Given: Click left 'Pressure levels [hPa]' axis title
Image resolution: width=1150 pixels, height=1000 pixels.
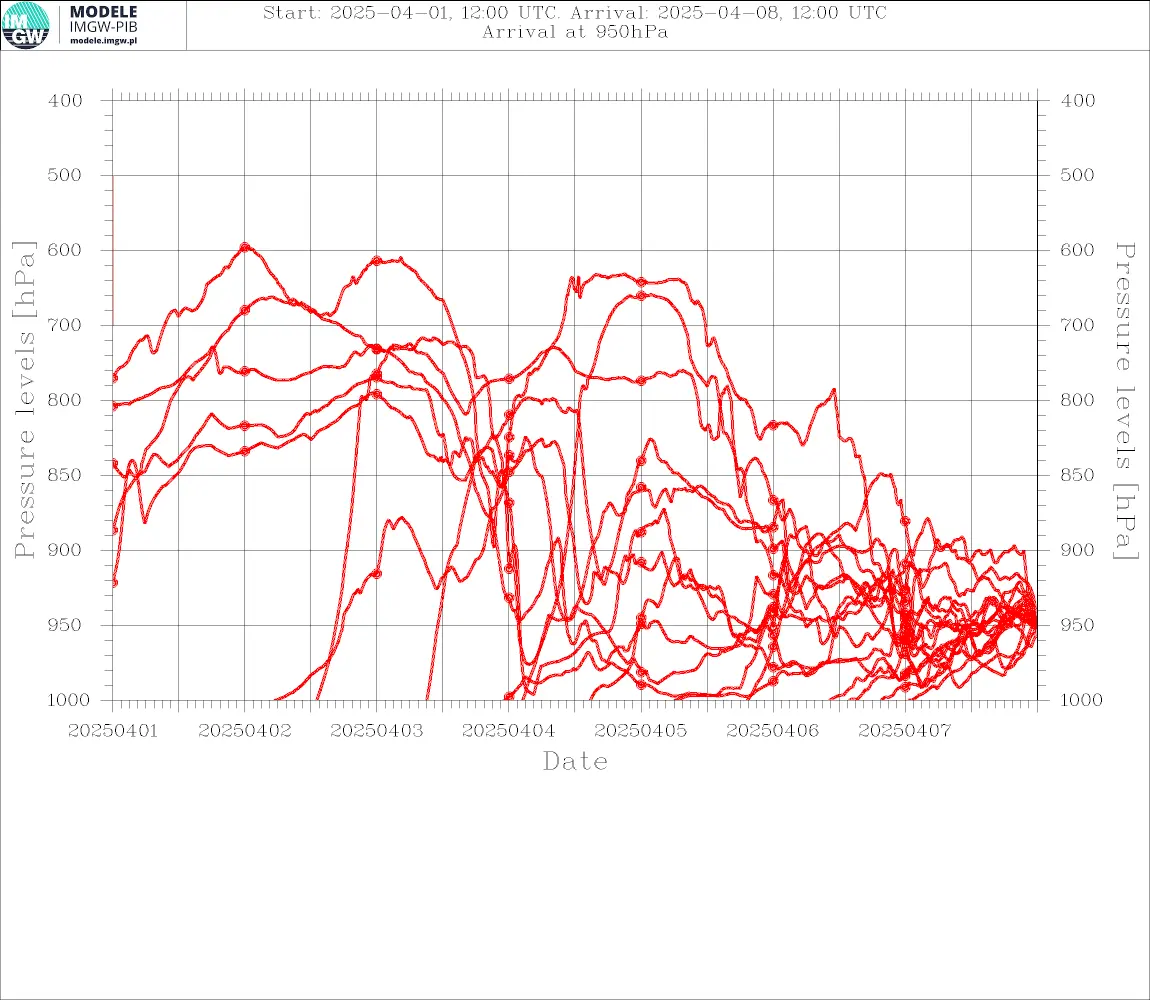Looking at the screenshot, I should point(24,399).
